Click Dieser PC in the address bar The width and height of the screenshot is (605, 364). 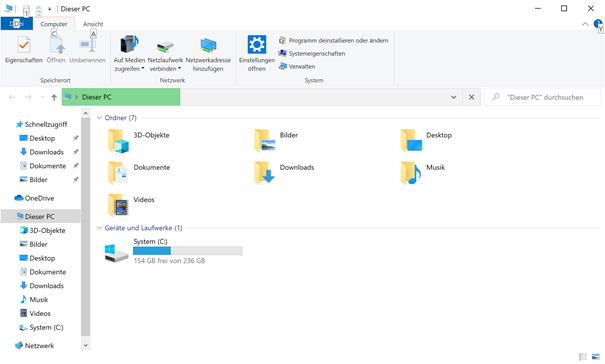point(96,97)
